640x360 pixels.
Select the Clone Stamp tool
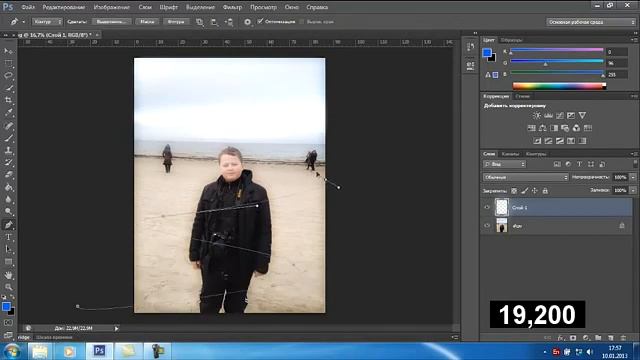point(8,150)
